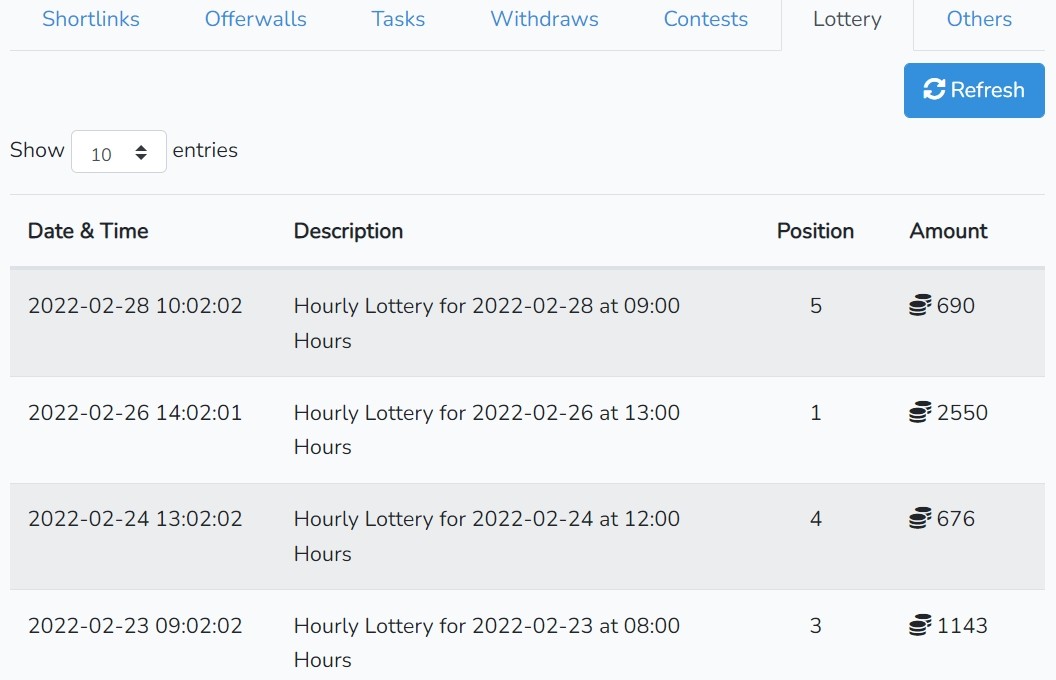Click the coins icon beside amount 690

tap(920, 305)
